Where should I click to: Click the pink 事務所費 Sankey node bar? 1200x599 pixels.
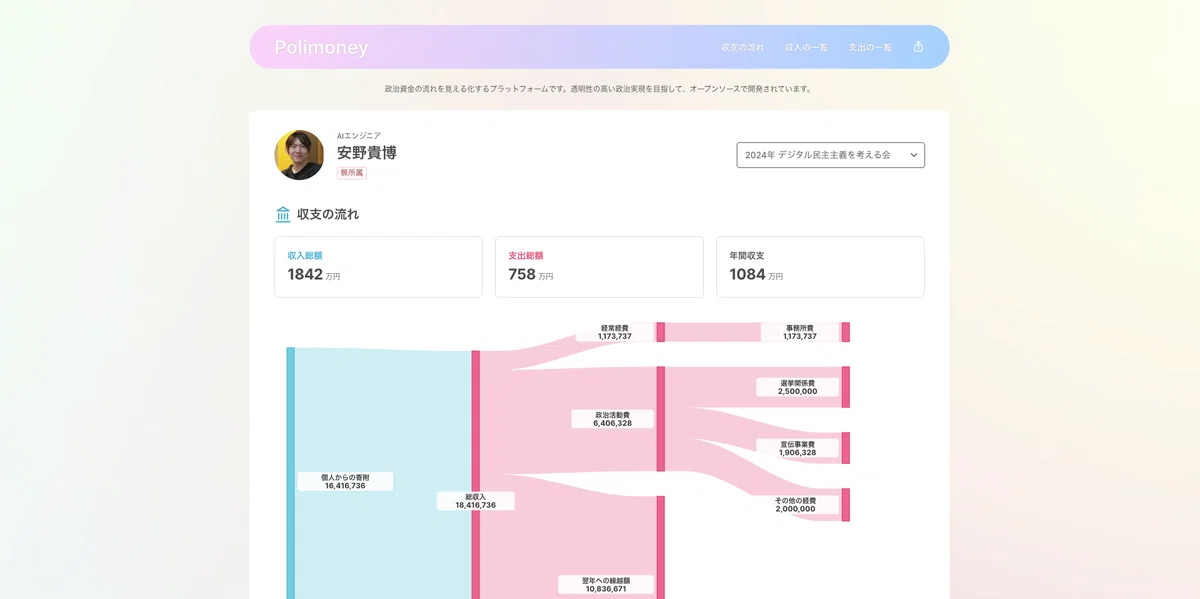tap(845, 332)
